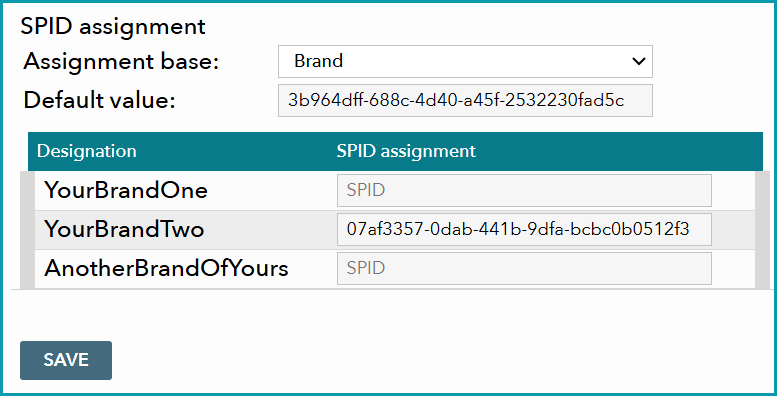Open the Assignment base dropdown

click(465, 61)
